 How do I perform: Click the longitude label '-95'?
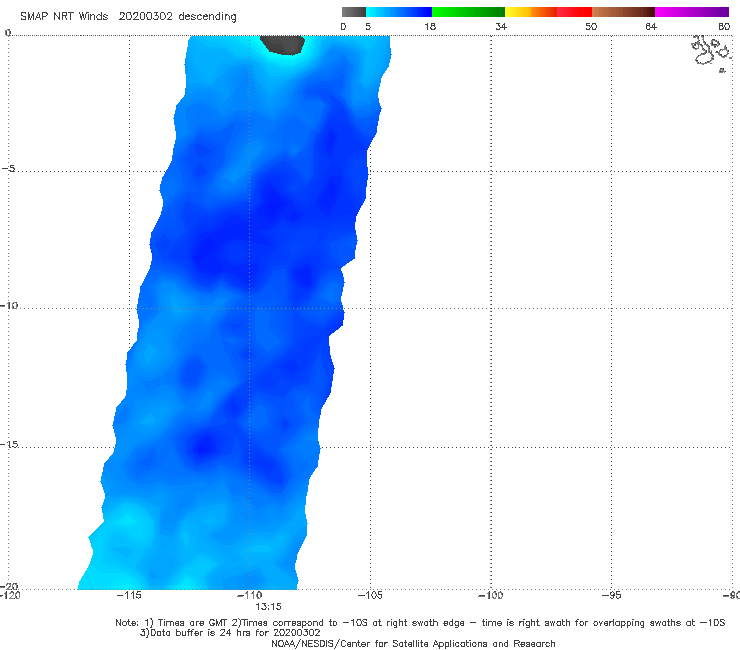click(x=611, y=595)
